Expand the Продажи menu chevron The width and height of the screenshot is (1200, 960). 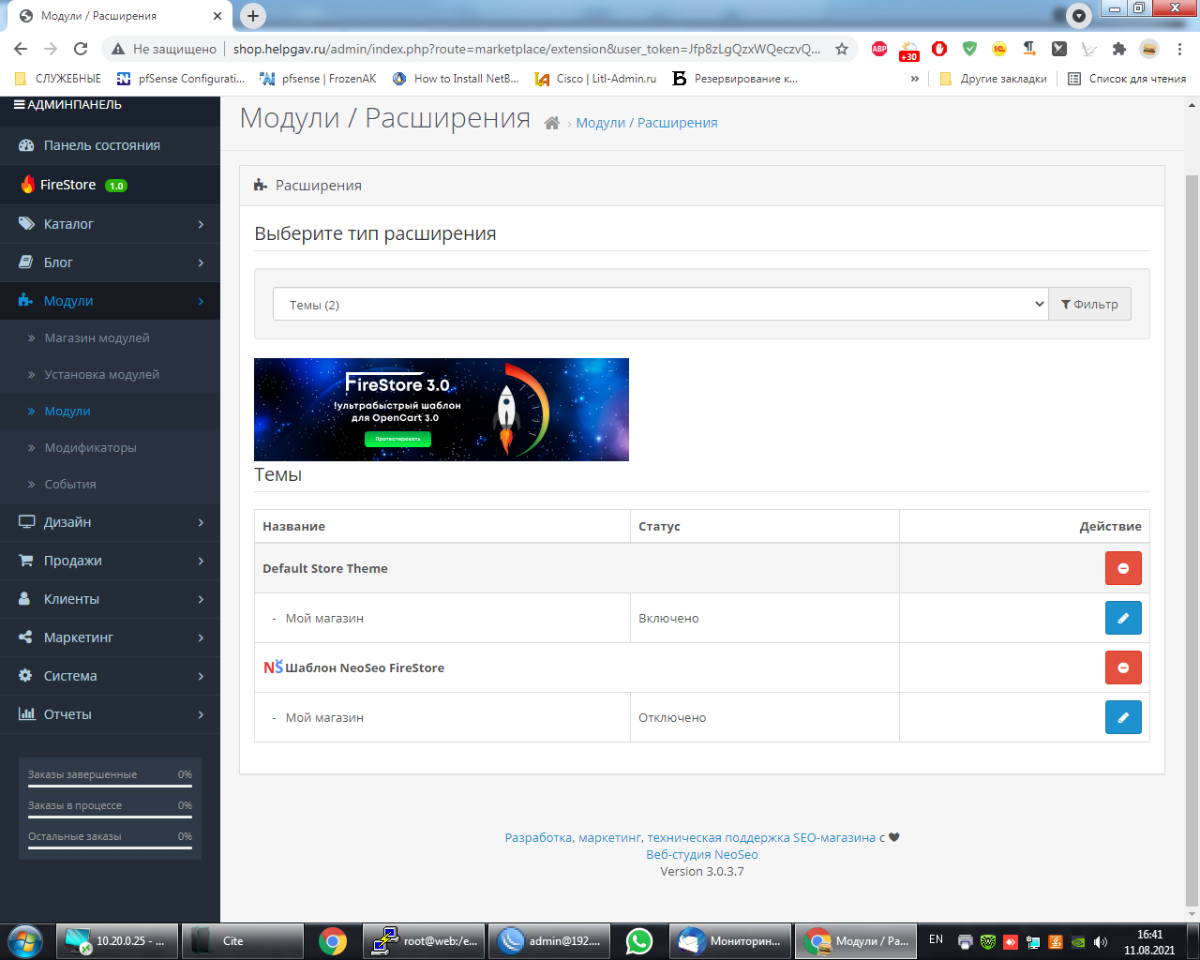pos(201,560)
